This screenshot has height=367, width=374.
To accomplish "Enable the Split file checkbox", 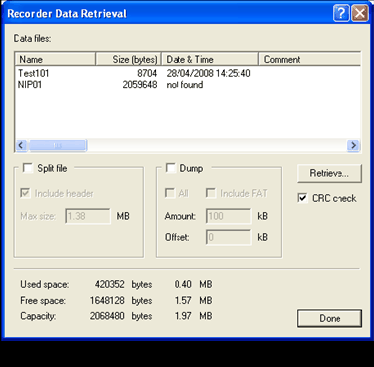I will 27,168.
